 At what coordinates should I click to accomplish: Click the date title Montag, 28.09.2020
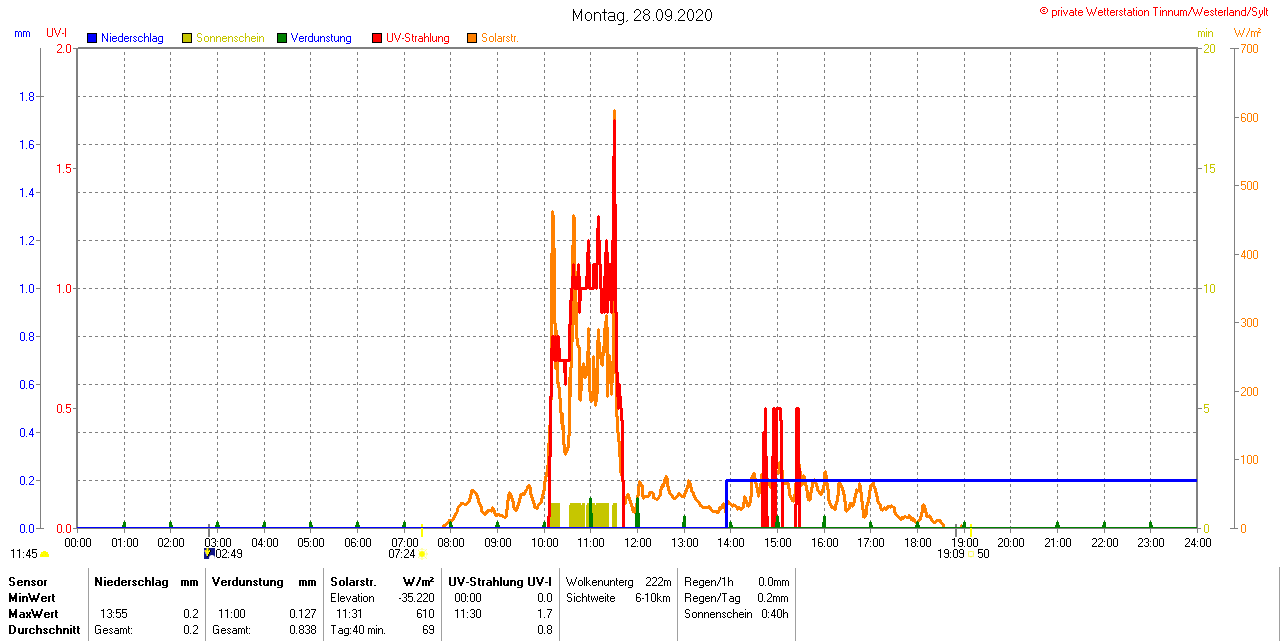click(x=642, y=16)
